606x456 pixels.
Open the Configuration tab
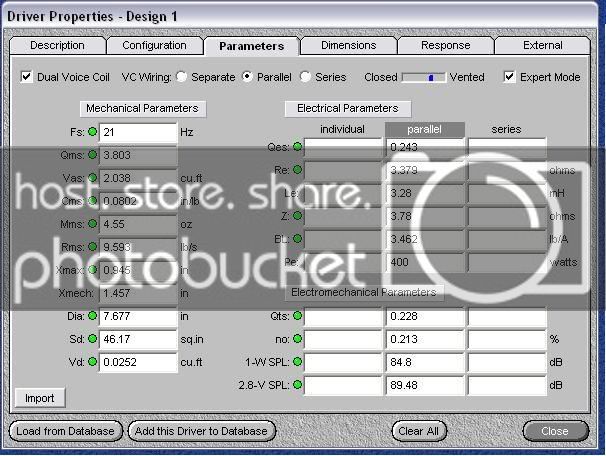coord(155,46)
